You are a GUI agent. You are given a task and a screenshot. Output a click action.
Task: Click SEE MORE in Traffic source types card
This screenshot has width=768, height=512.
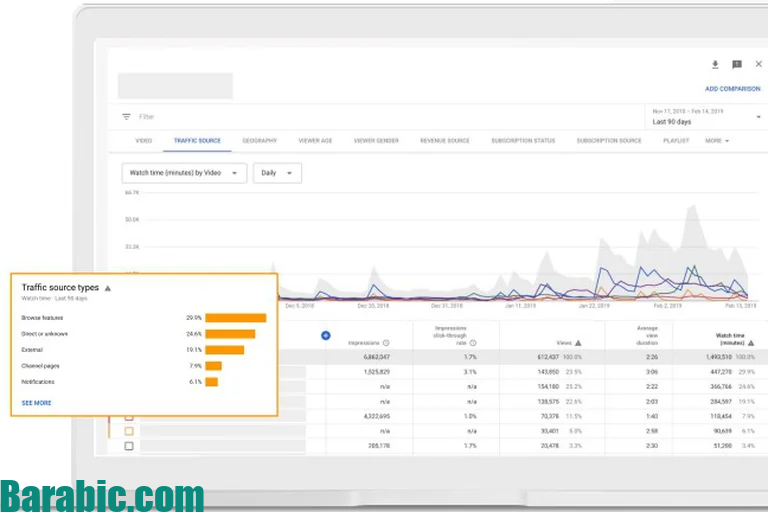[x=36, y=403]
